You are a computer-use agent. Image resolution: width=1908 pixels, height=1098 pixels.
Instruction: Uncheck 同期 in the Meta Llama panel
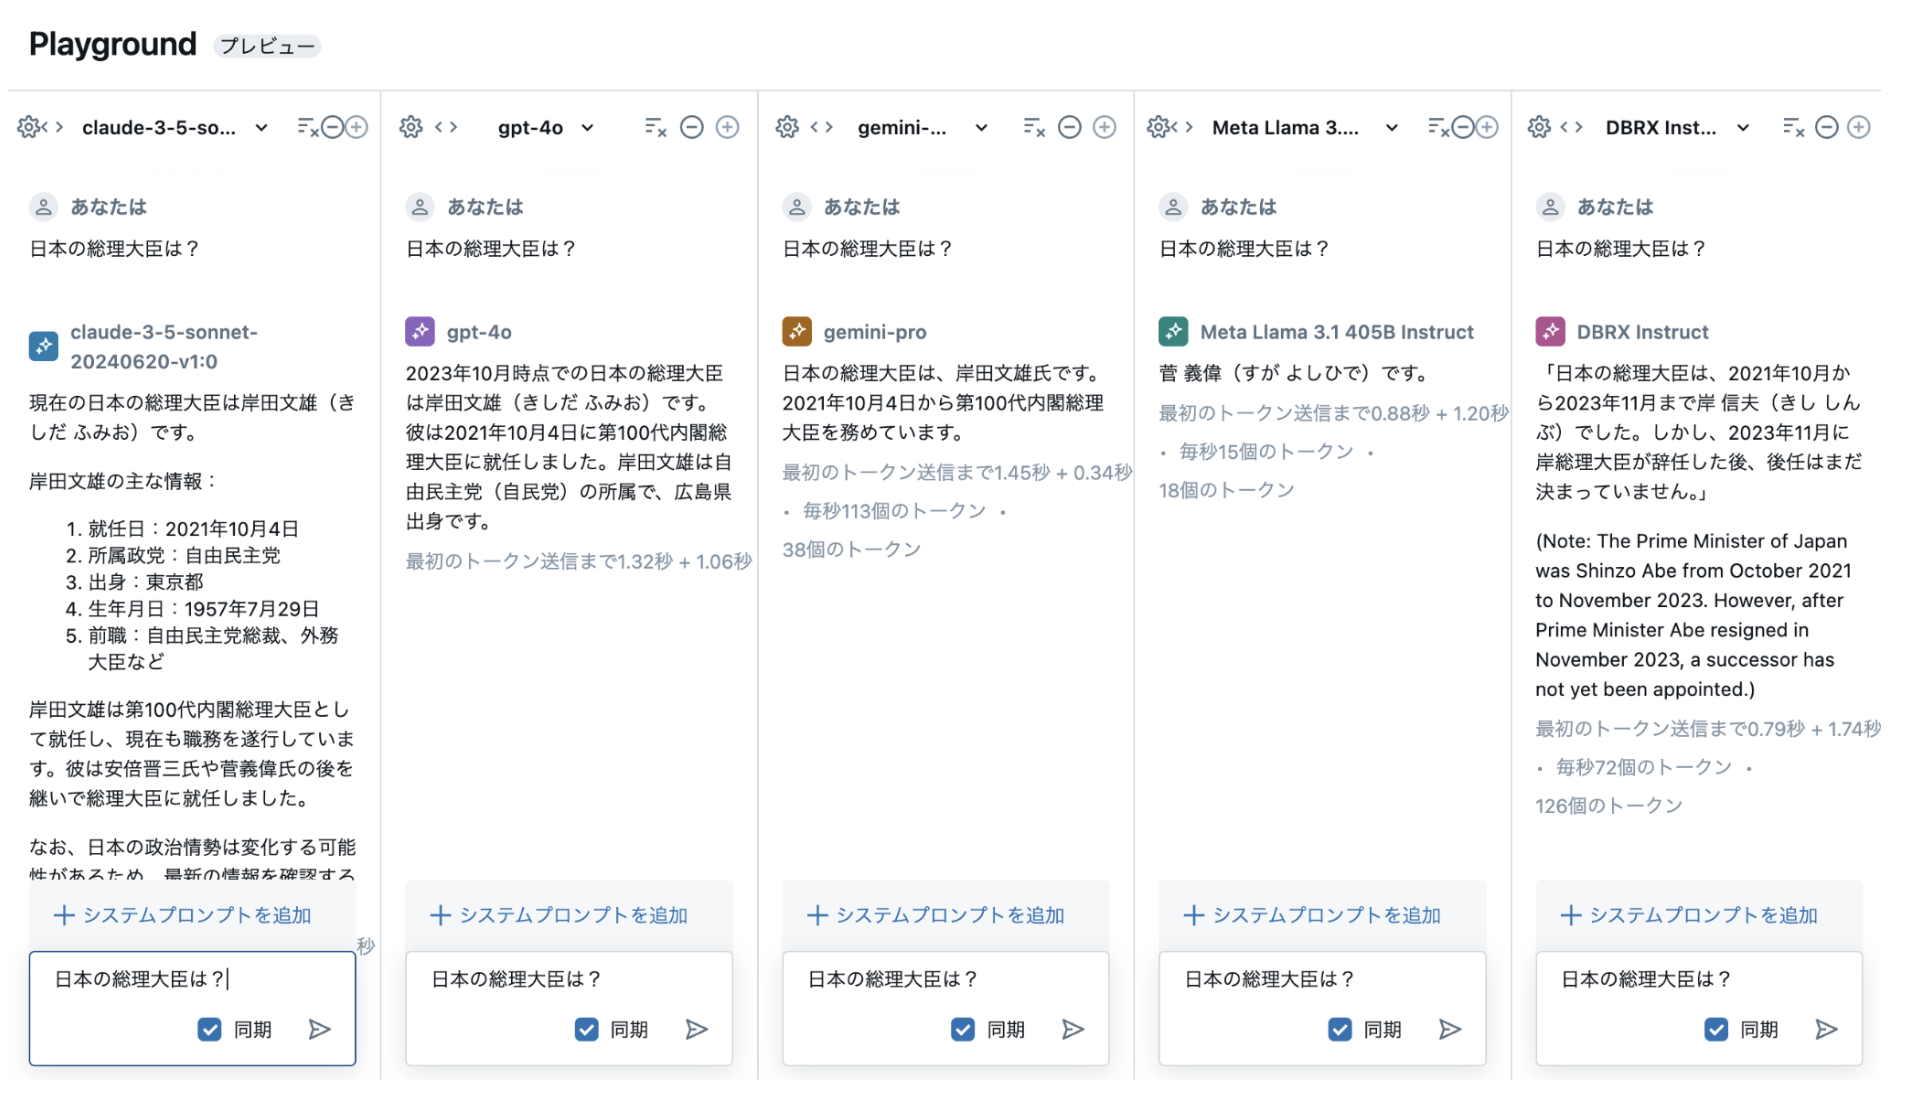(1340, 1029)
